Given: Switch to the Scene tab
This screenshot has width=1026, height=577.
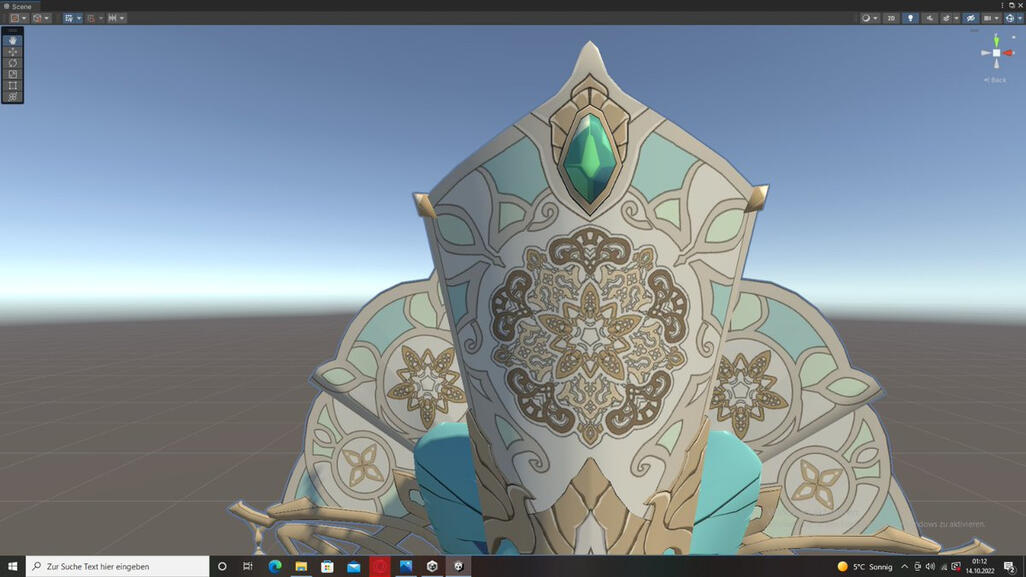Looking at the screenshot, I should pos(19,6).
